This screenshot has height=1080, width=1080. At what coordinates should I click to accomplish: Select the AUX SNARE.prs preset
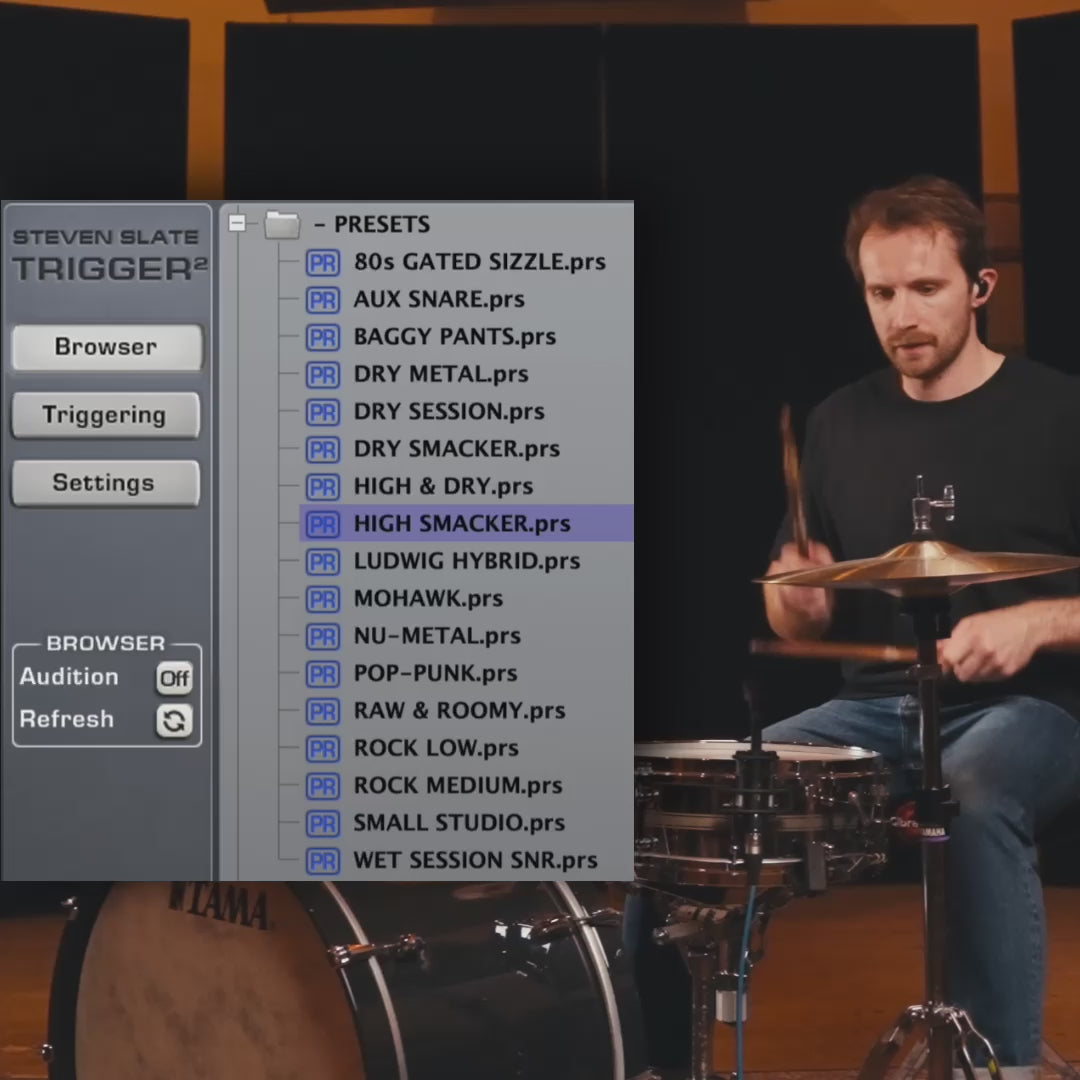[437, 299]
